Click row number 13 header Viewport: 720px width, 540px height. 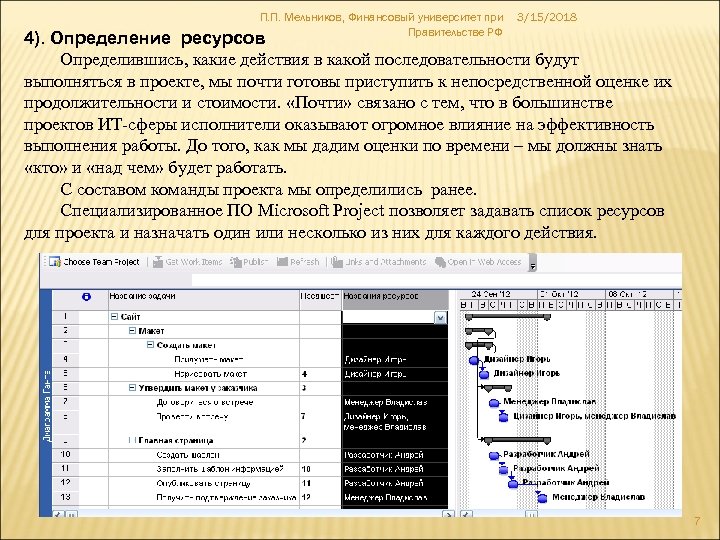pos(65,497)
